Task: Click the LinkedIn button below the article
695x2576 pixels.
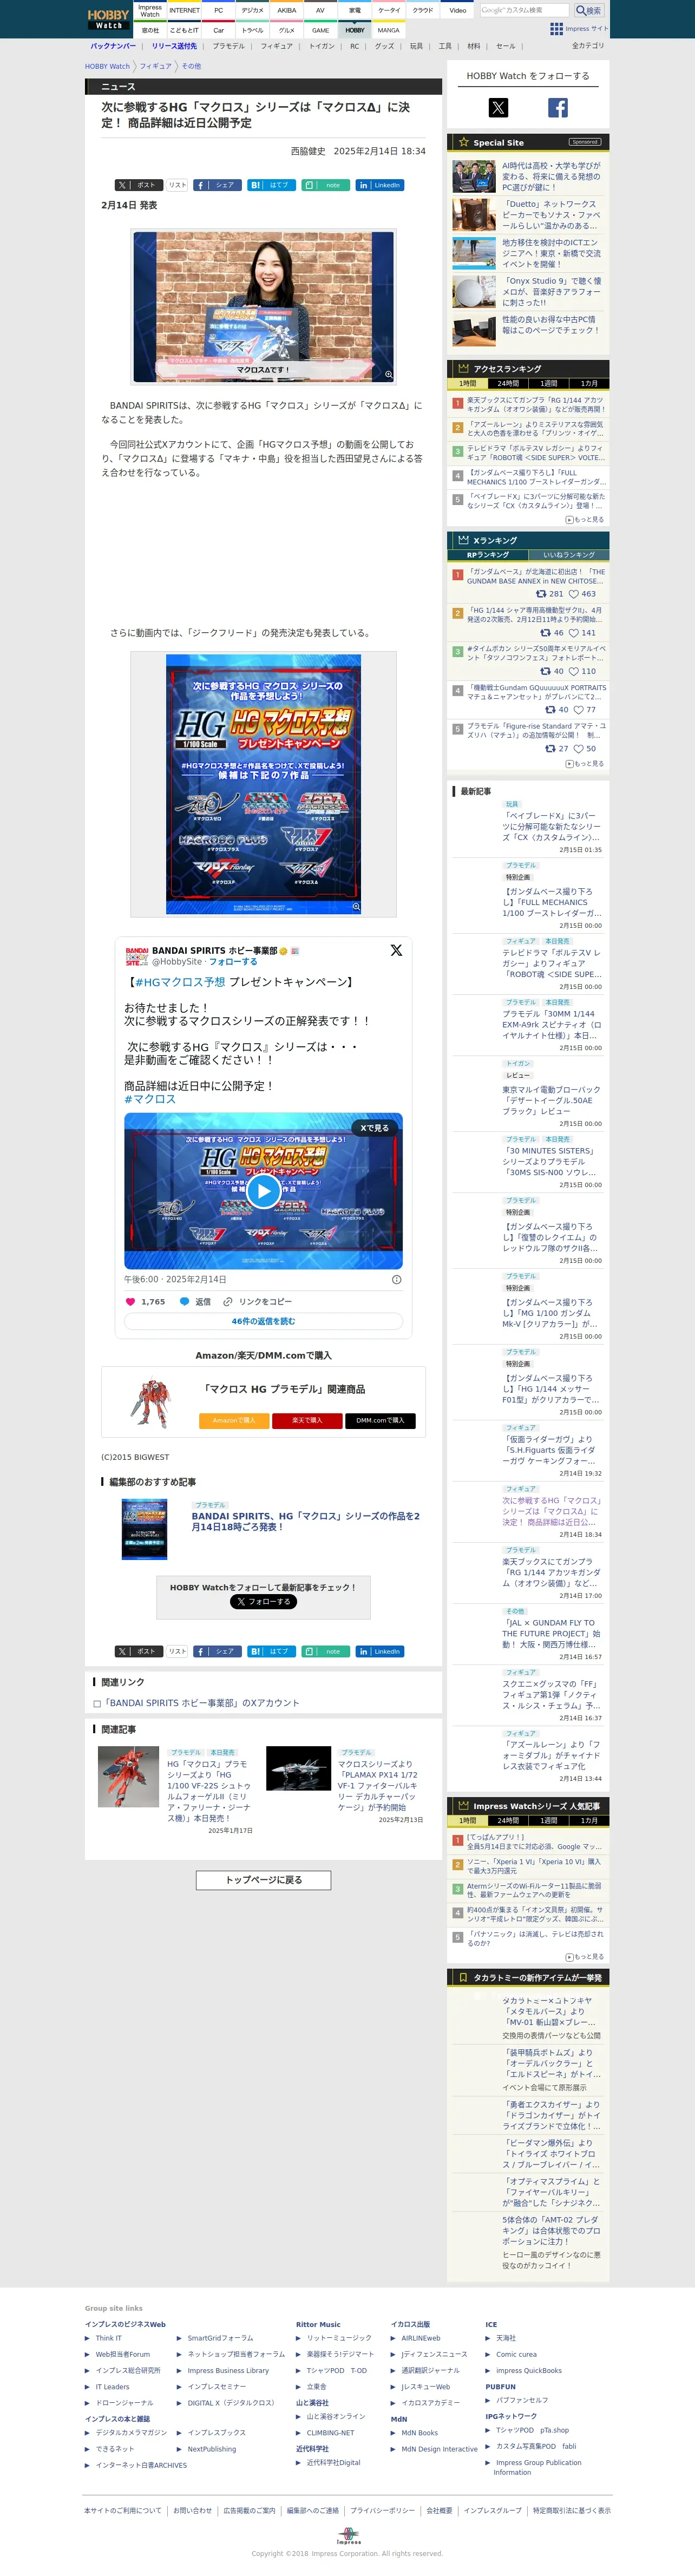Action: click(379, 1651)
